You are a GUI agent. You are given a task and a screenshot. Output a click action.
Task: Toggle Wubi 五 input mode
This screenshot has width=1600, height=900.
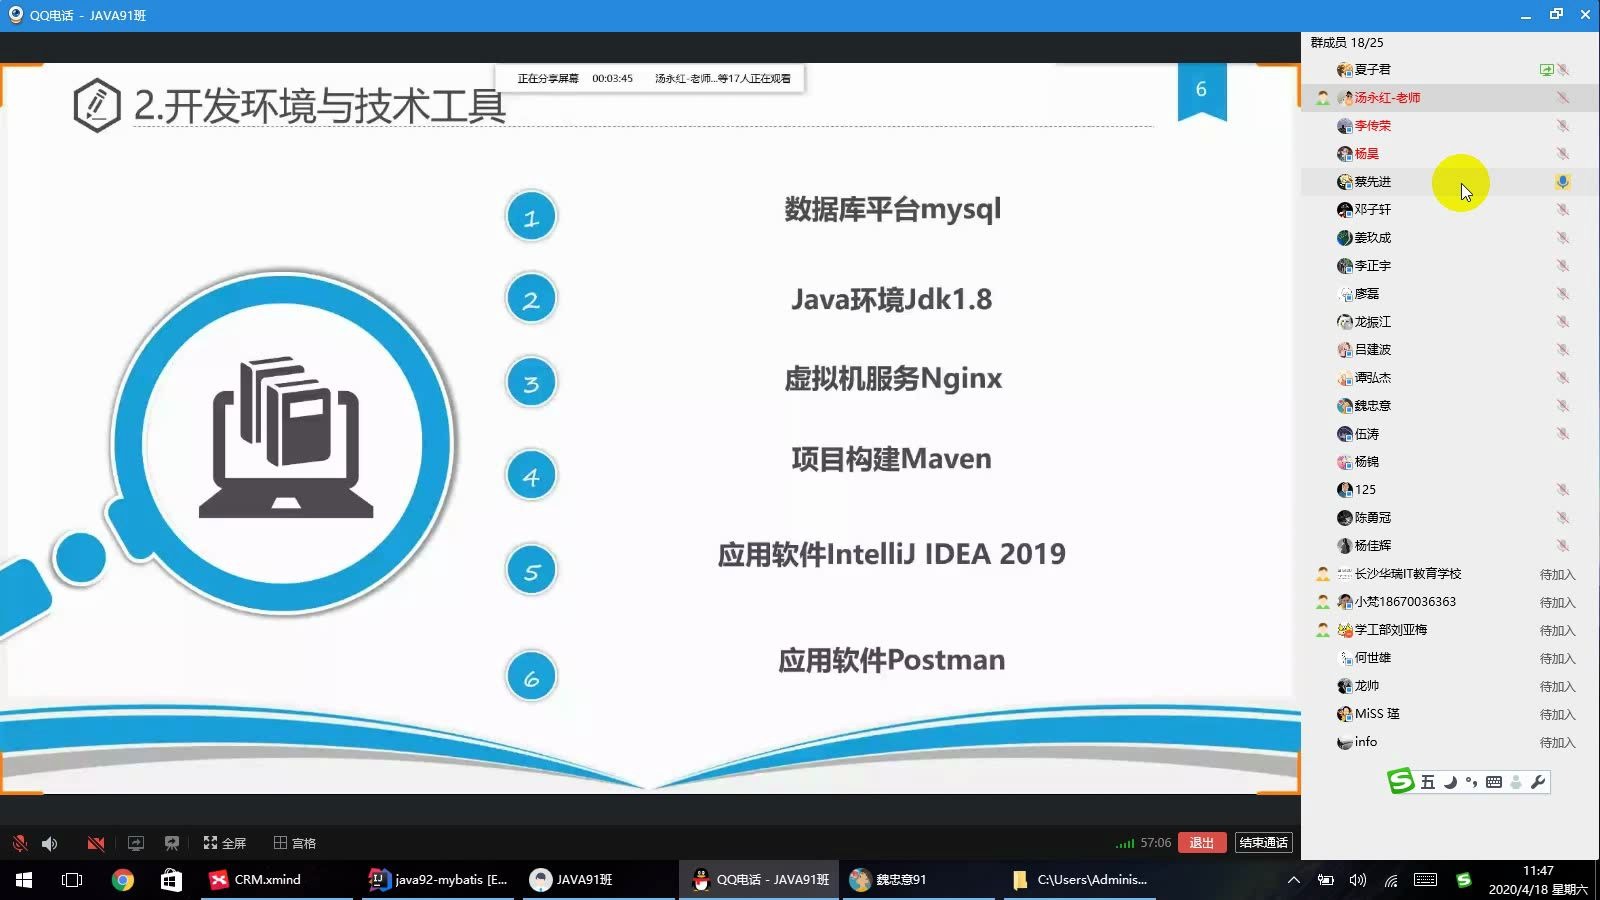point(1427,782)
